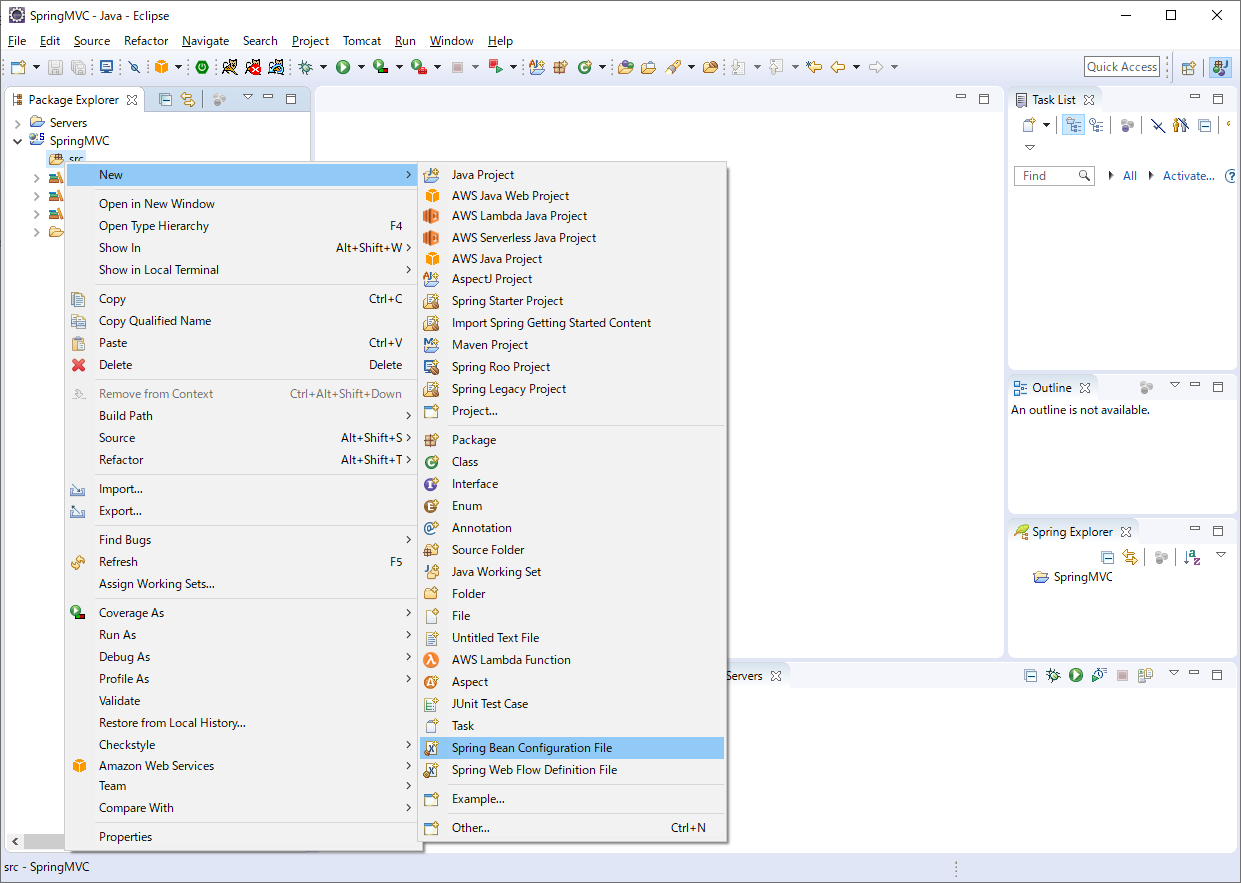This screenshot has width=1241, height=883.
Task: Choose Other... in New submenu
Action: (x=572, y=828)
